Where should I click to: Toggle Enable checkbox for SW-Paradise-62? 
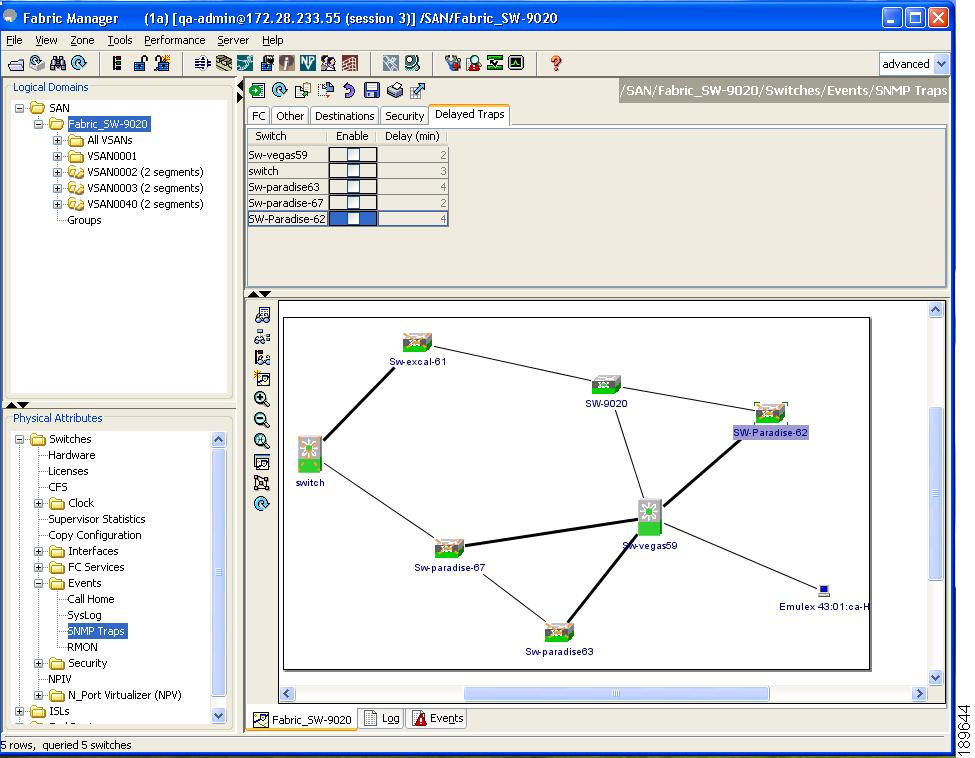point(353,219)
